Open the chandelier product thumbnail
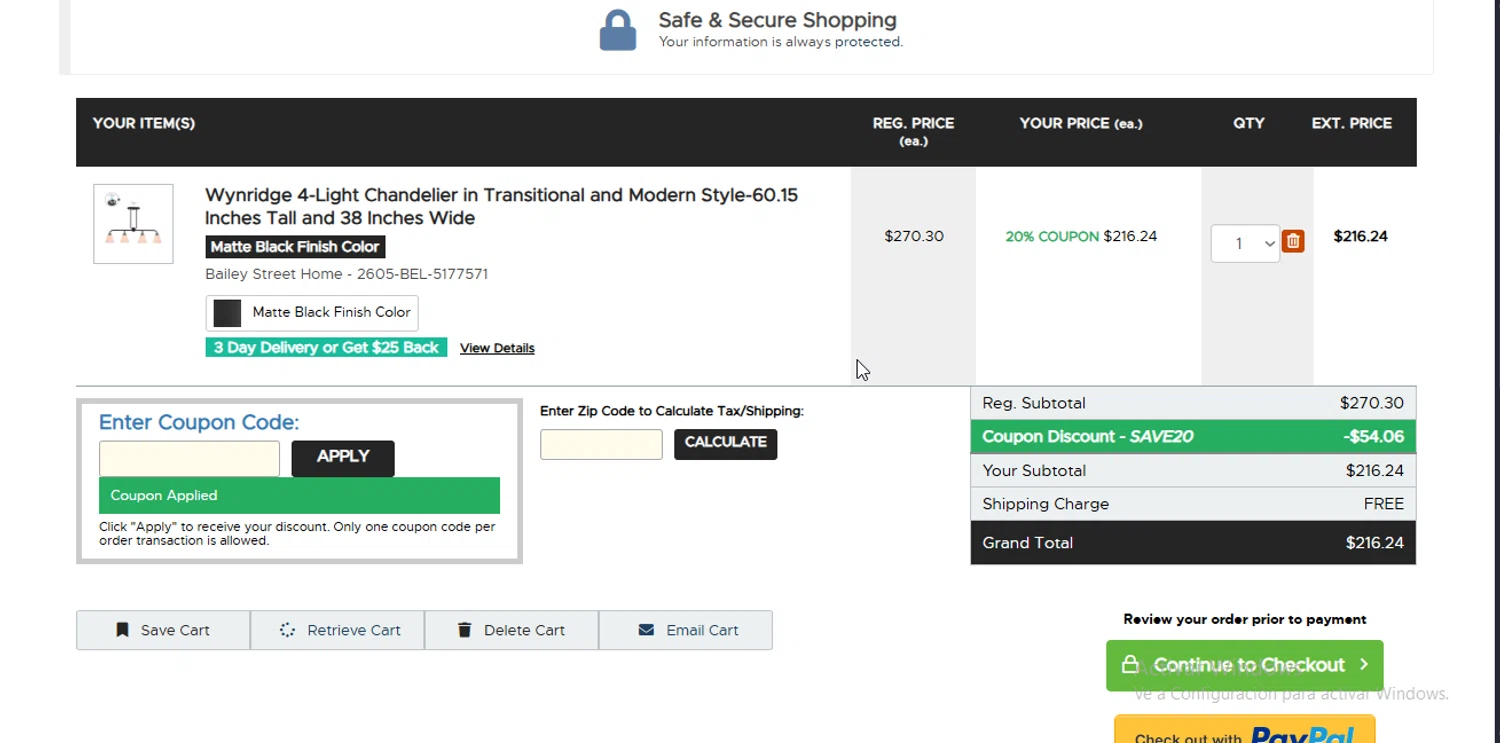 pyautogui.click(x=133, y=224)
